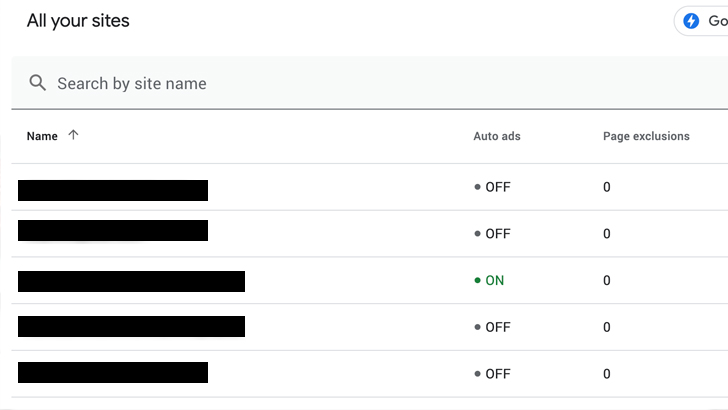This screenshot has width=728, height=410.
Task: Click the Auto ads column header
Action: pos(497,136)
